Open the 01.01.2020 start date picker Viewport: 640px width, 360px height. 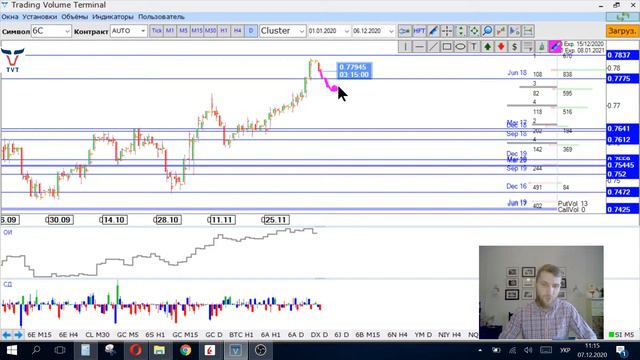pyautogui.click(x=329, y=31)
